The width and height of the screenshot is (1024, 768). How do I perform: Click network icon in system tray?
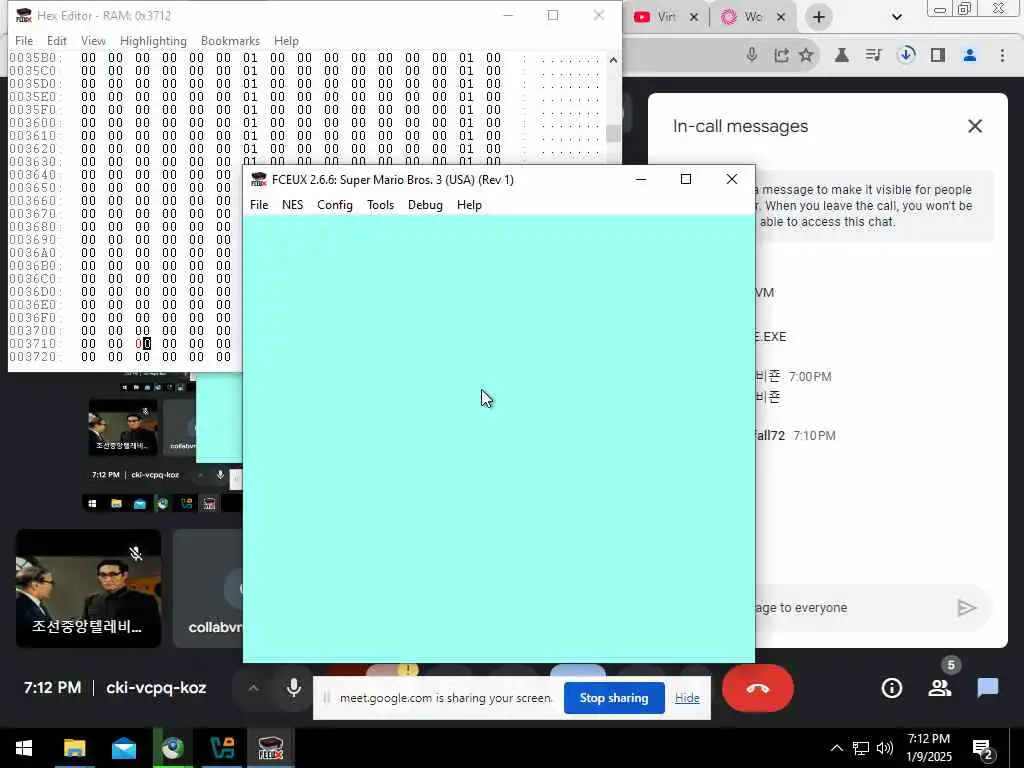[861, 748]
